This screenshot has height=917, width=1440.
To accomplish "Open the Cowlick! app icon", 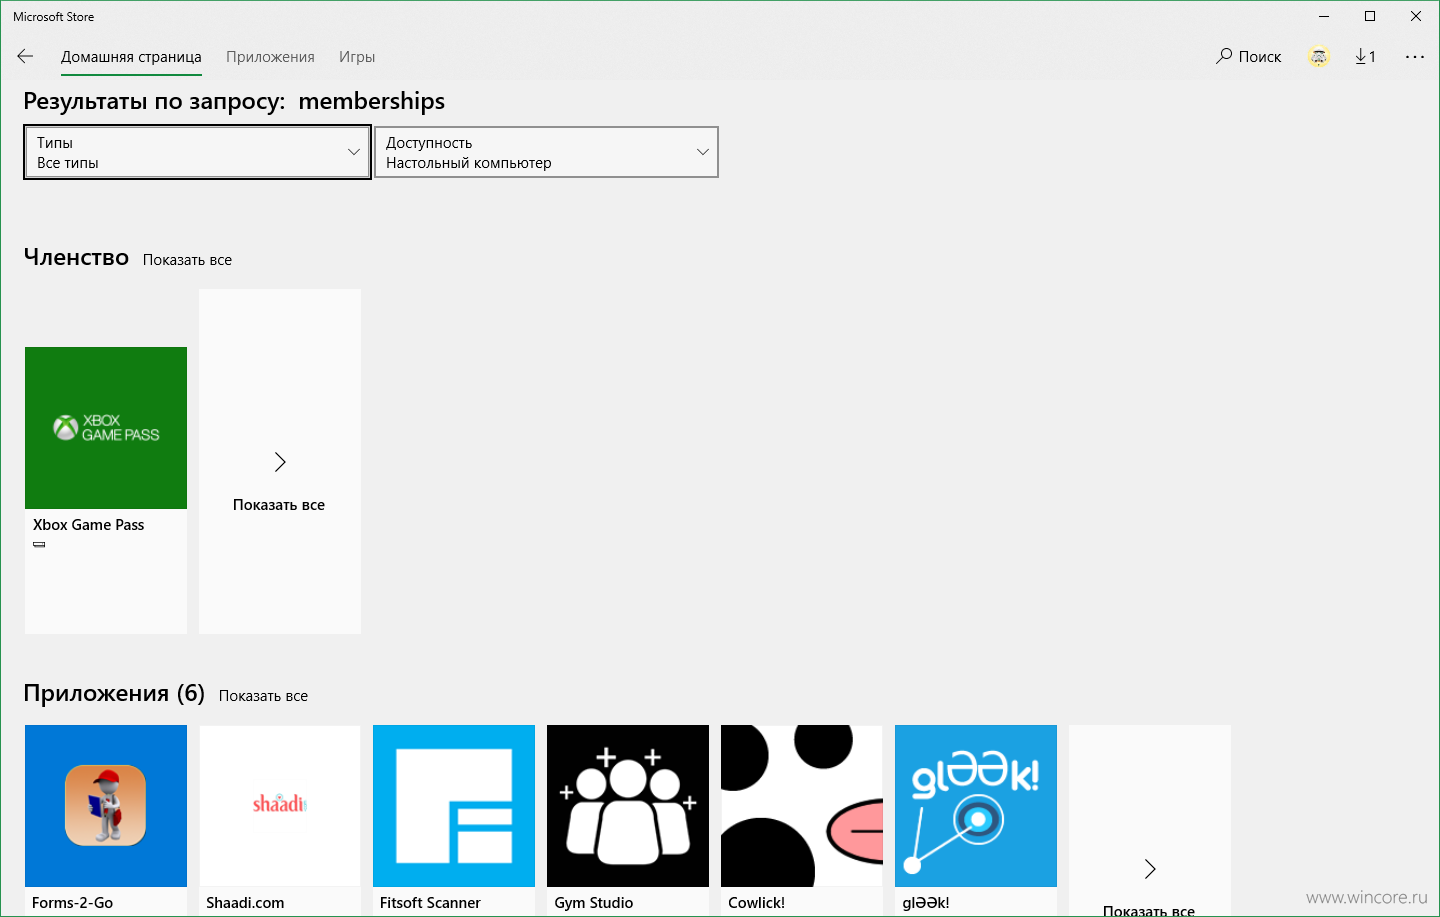I will click(x=802, y=806).
